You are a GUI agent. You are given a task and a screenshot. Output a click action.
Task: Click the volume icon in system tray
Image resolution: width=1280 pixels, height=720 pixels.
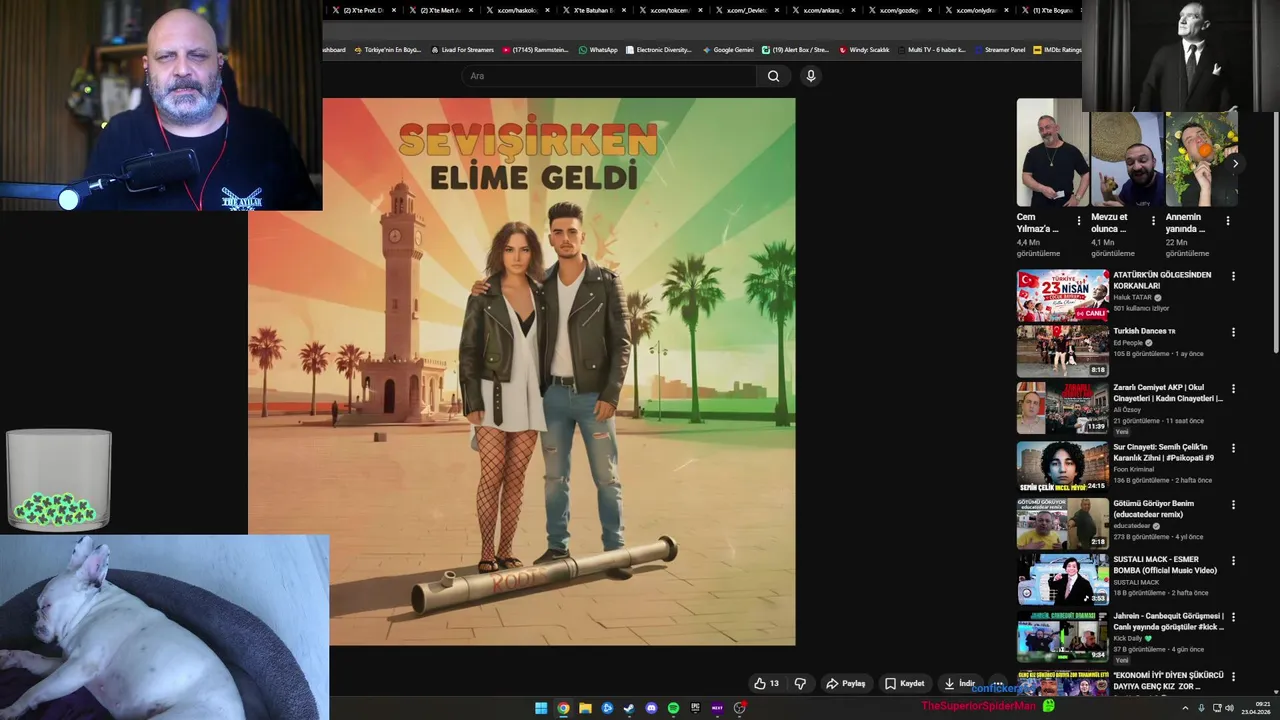point(1229,708)
